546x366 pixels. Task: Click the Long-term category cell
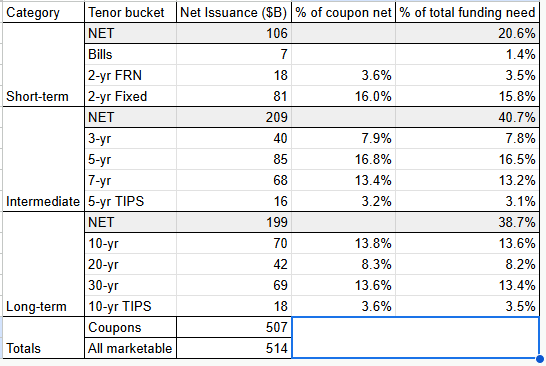coord(43,264)
